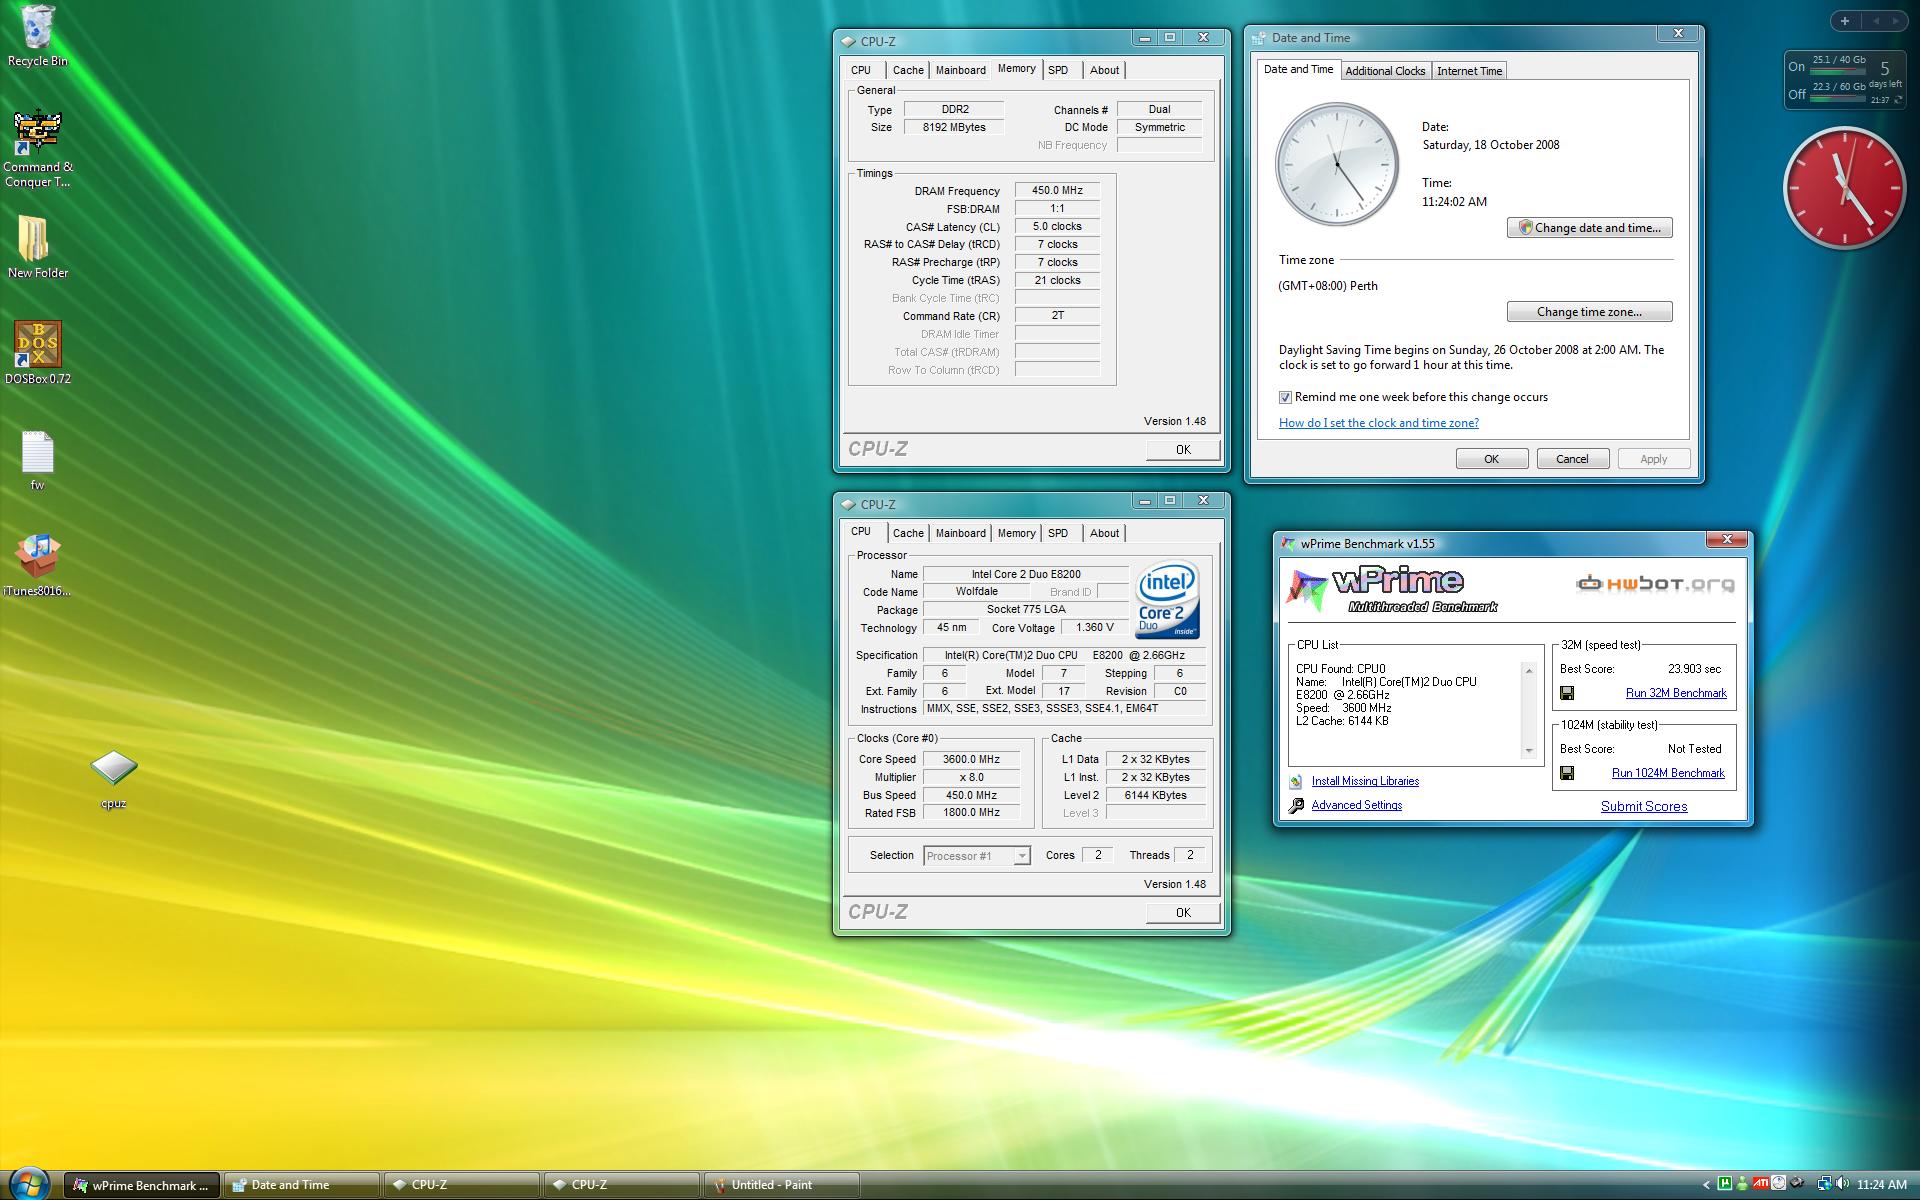Click the Intel Core 2 Duo logo

pos(1166,599)
